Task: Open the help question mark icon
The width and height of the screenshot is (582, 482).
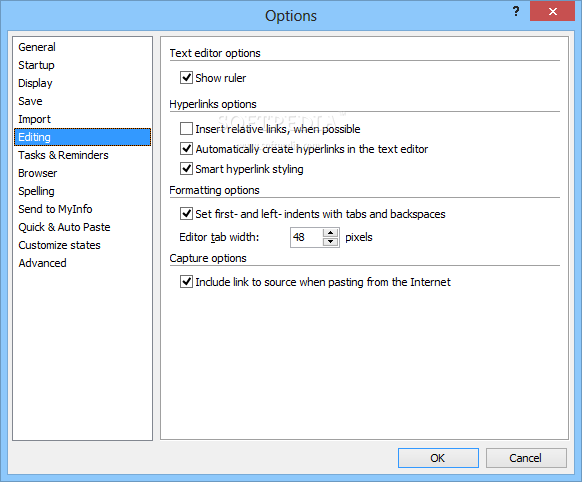Action: pyautogui.click(x=516, y=12)
